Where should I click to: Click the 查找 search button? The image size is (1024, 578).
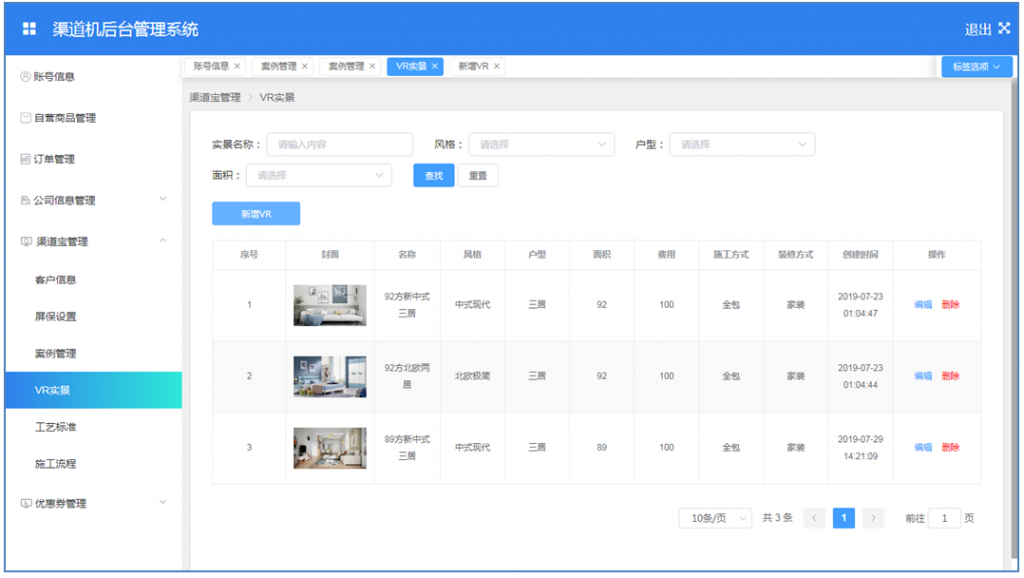[434, 175]
